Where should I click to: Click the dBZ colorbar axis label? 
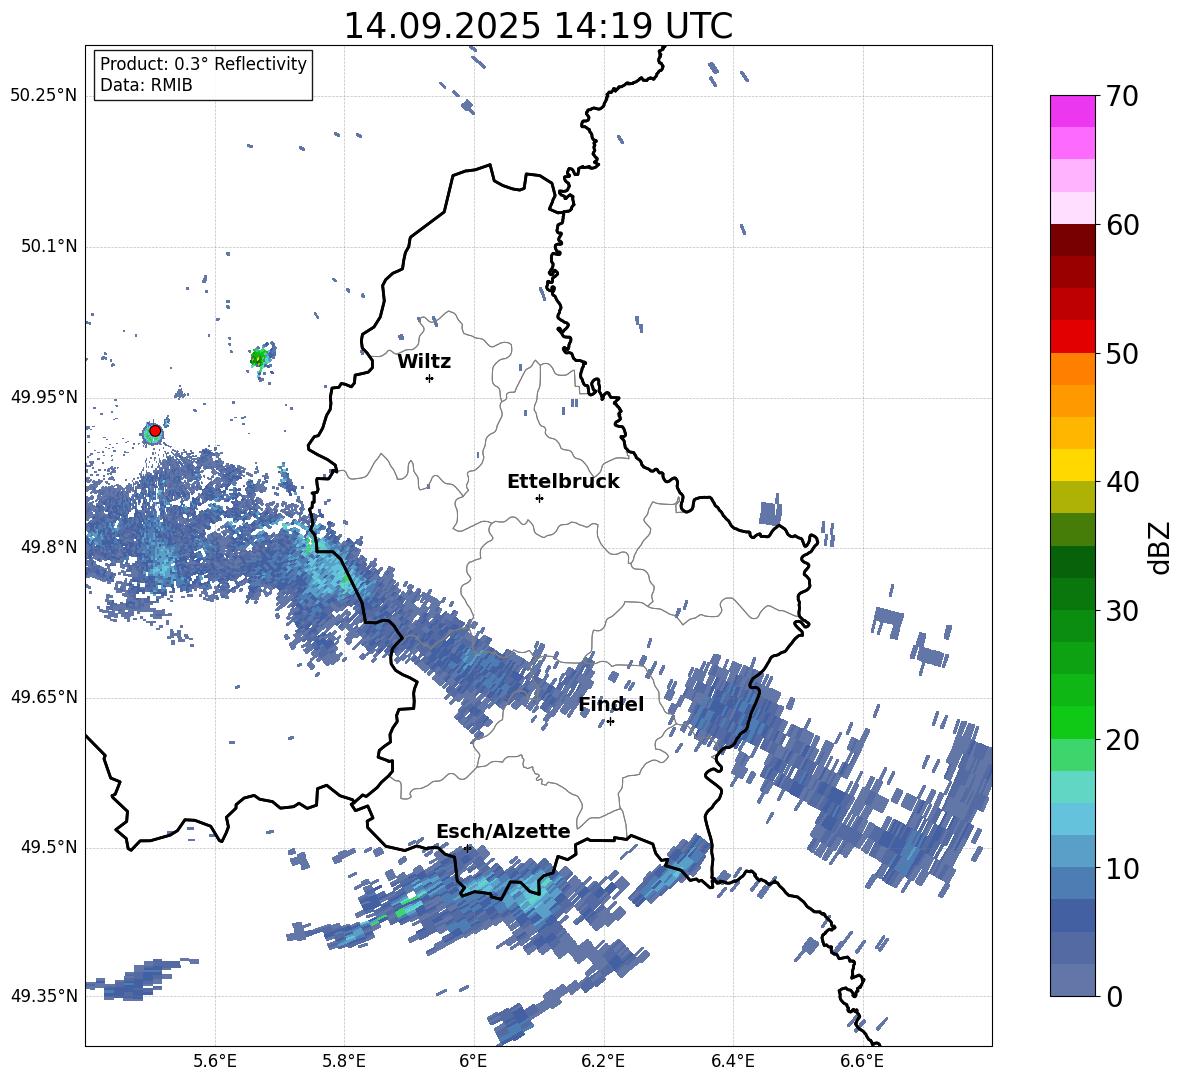click(x=1159, y=547)
